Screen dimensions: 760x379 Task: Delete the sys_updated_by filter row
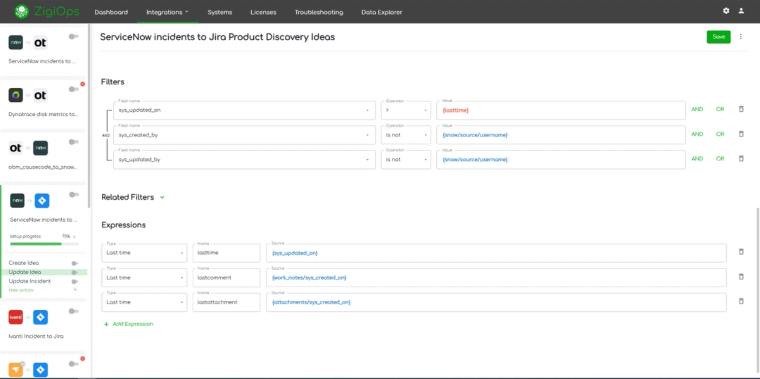[x=741, y=158]
